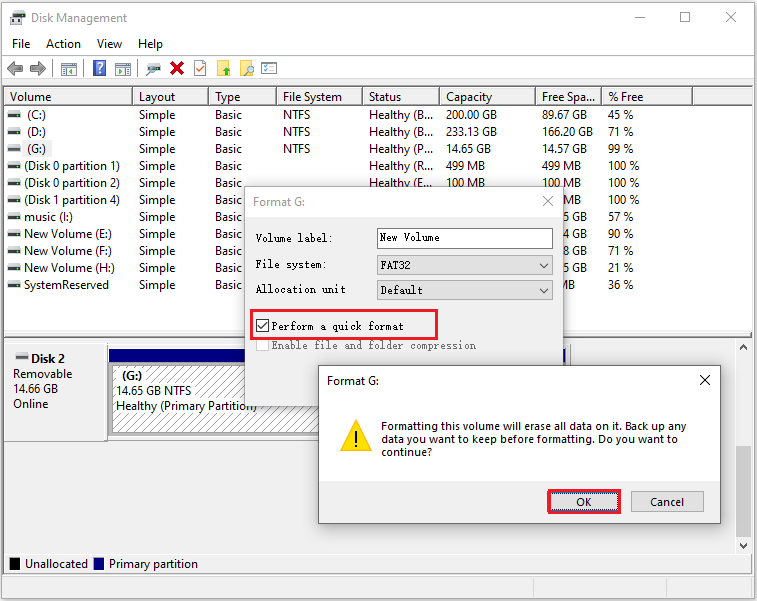The image size is (757, 601).
Task: Select the Disk 2 Removable label
Action: (x=55, y=392)
